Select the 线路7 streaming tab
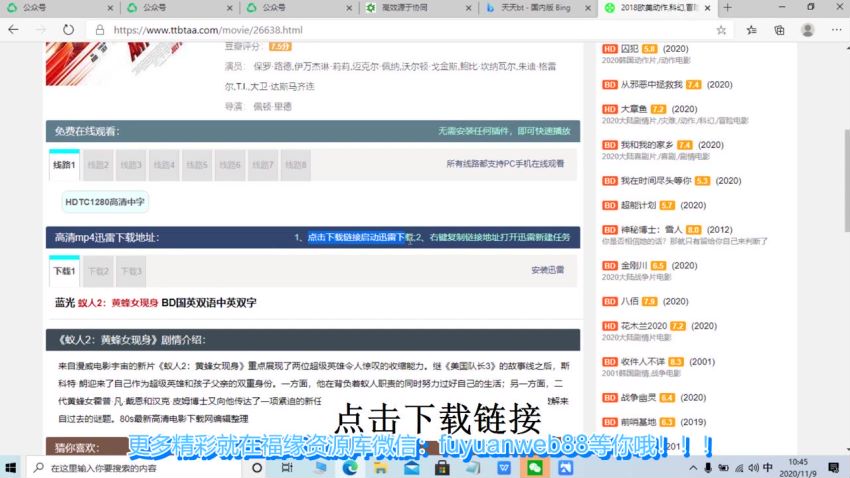The height and width of the screenshot is (478, 850). coord(263,165)
